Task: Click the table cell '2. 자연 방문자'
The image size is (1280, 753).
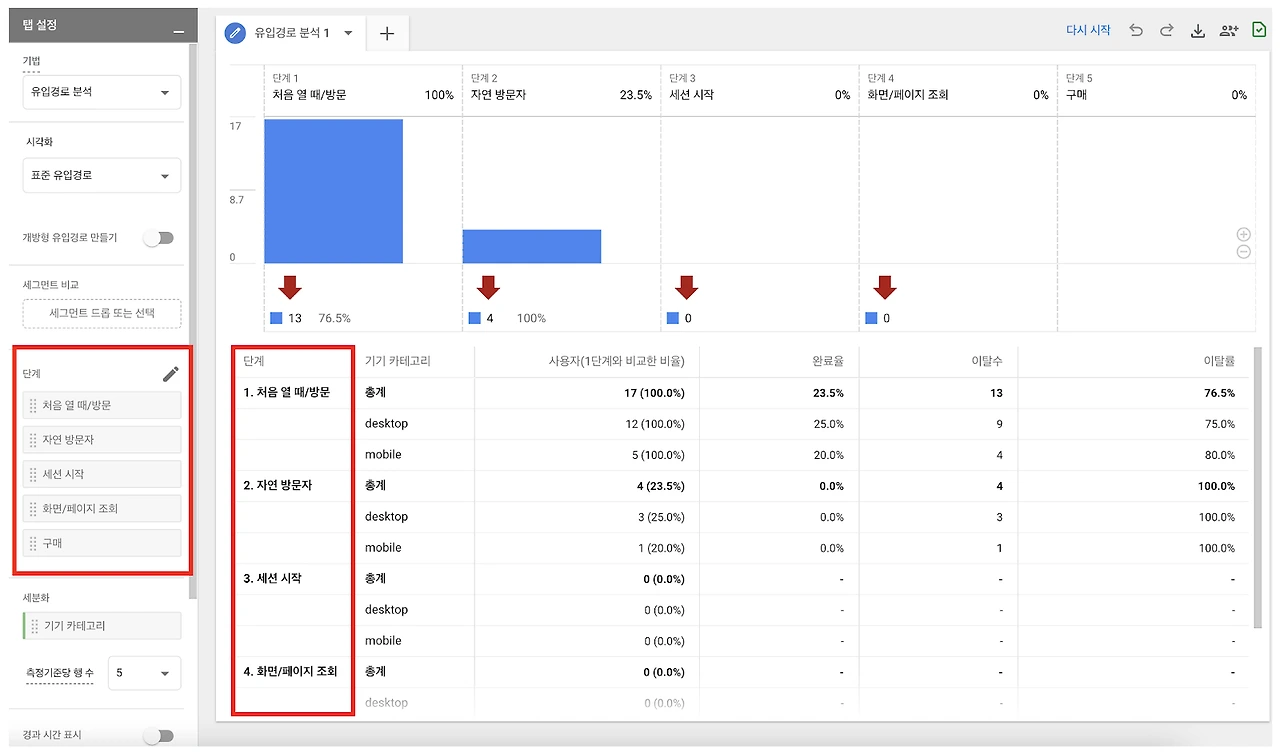Action: (278, 486)
